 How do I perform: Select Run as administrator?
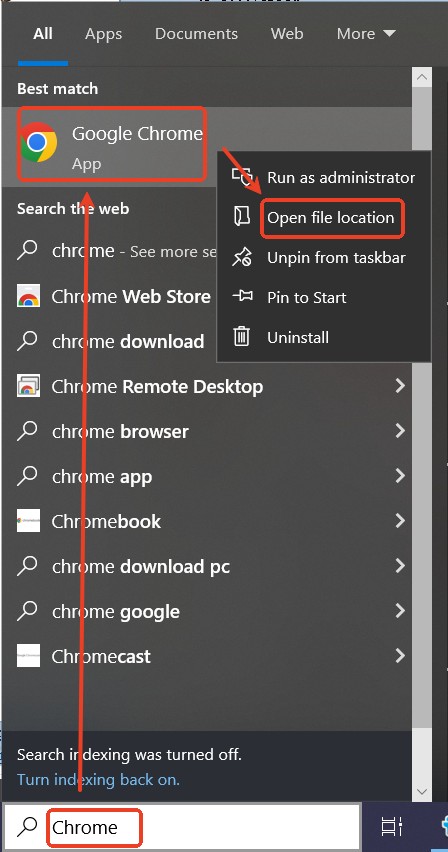(324, 177)
